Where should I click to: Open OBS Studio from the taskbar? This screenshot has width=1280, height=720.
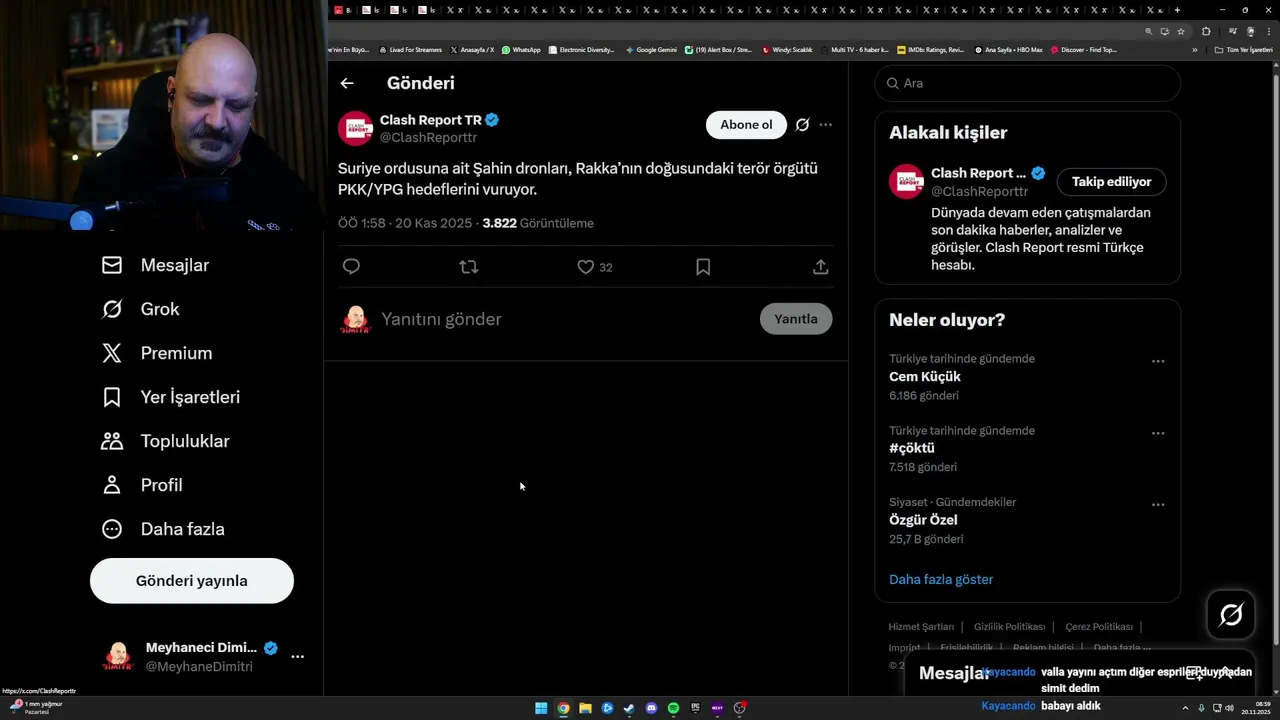point(740,708)
